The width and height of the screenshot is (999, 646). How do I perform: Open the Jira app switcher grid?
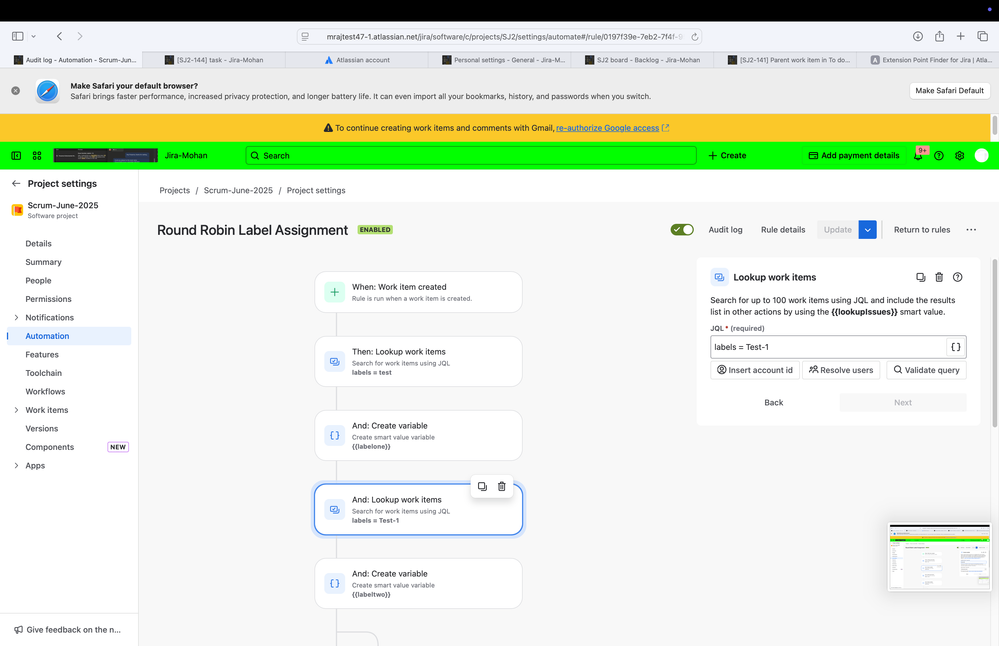[x=37, y=155]
